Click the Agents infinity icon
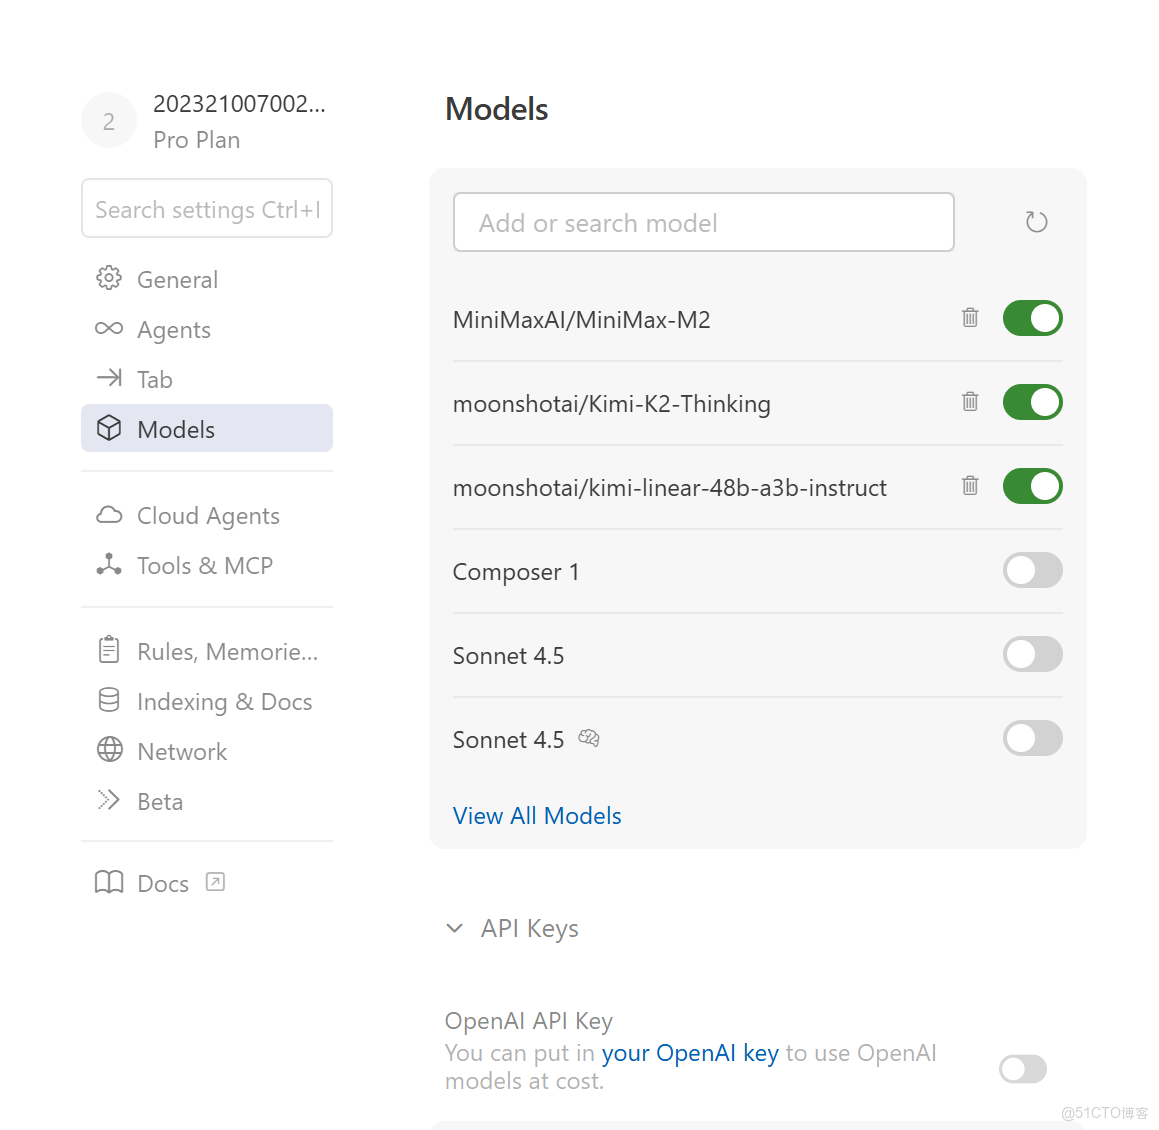This screenshot has width=1159, height=1130. pyautogui.click(x=109, y=329)
